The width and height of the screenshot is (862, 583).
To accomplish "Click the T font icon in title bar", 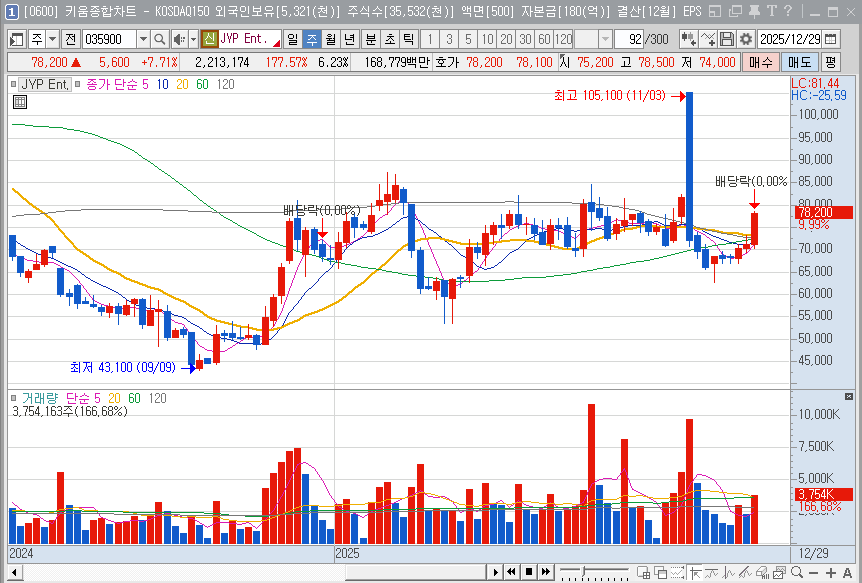I will 771,11.
